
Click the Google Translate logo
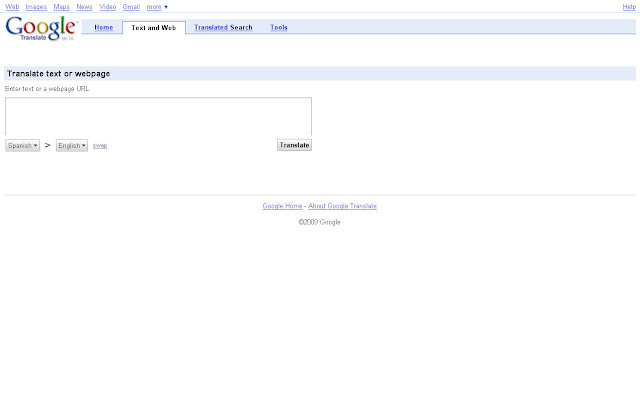(41, 28)
